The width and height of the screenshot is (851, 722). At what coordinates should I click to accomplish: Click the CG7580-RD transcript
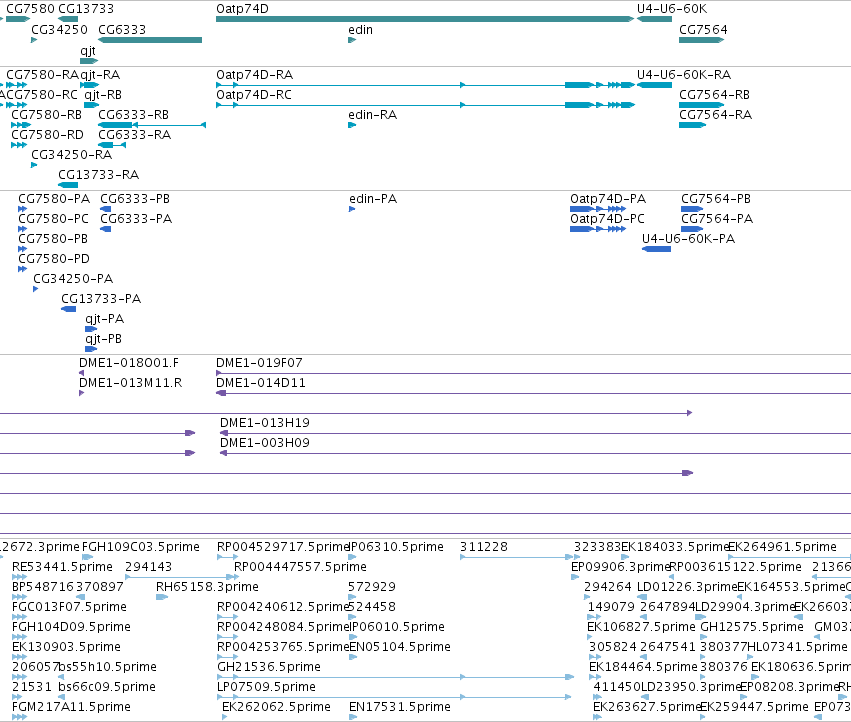coord(19,145)
